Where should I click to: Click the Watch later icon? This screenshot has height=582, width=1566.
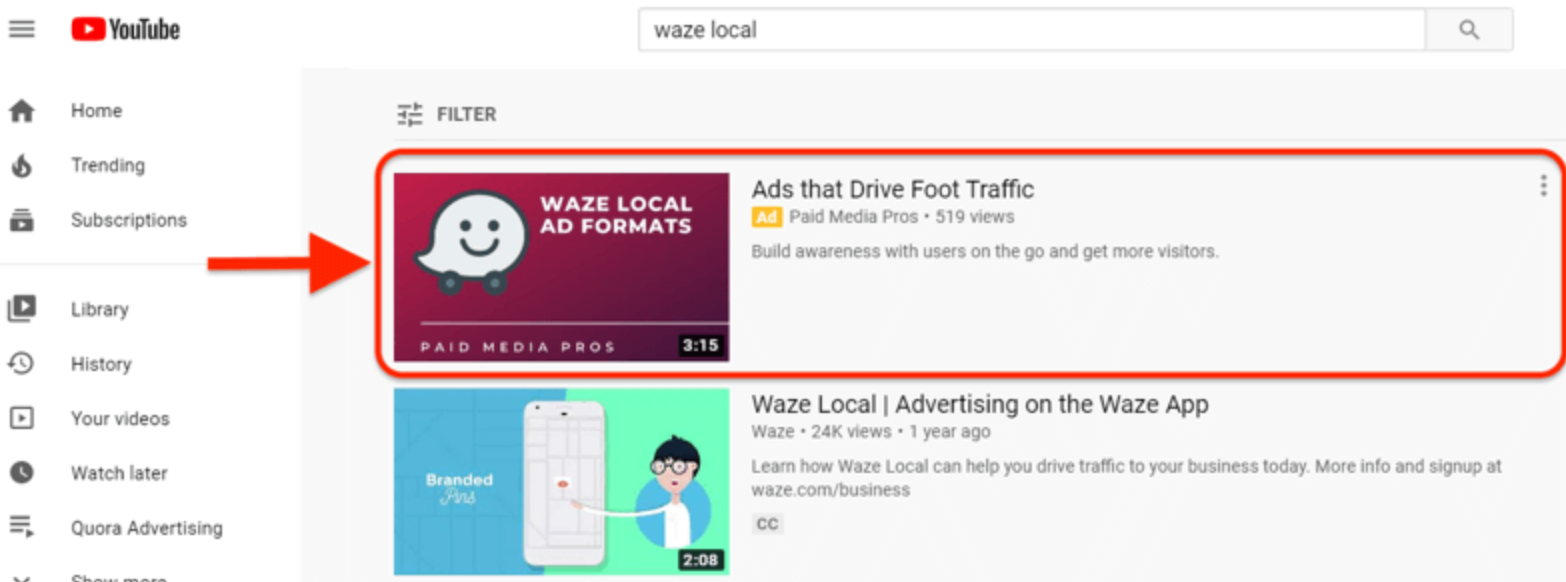pyautogui.click(x=22, y=473)
